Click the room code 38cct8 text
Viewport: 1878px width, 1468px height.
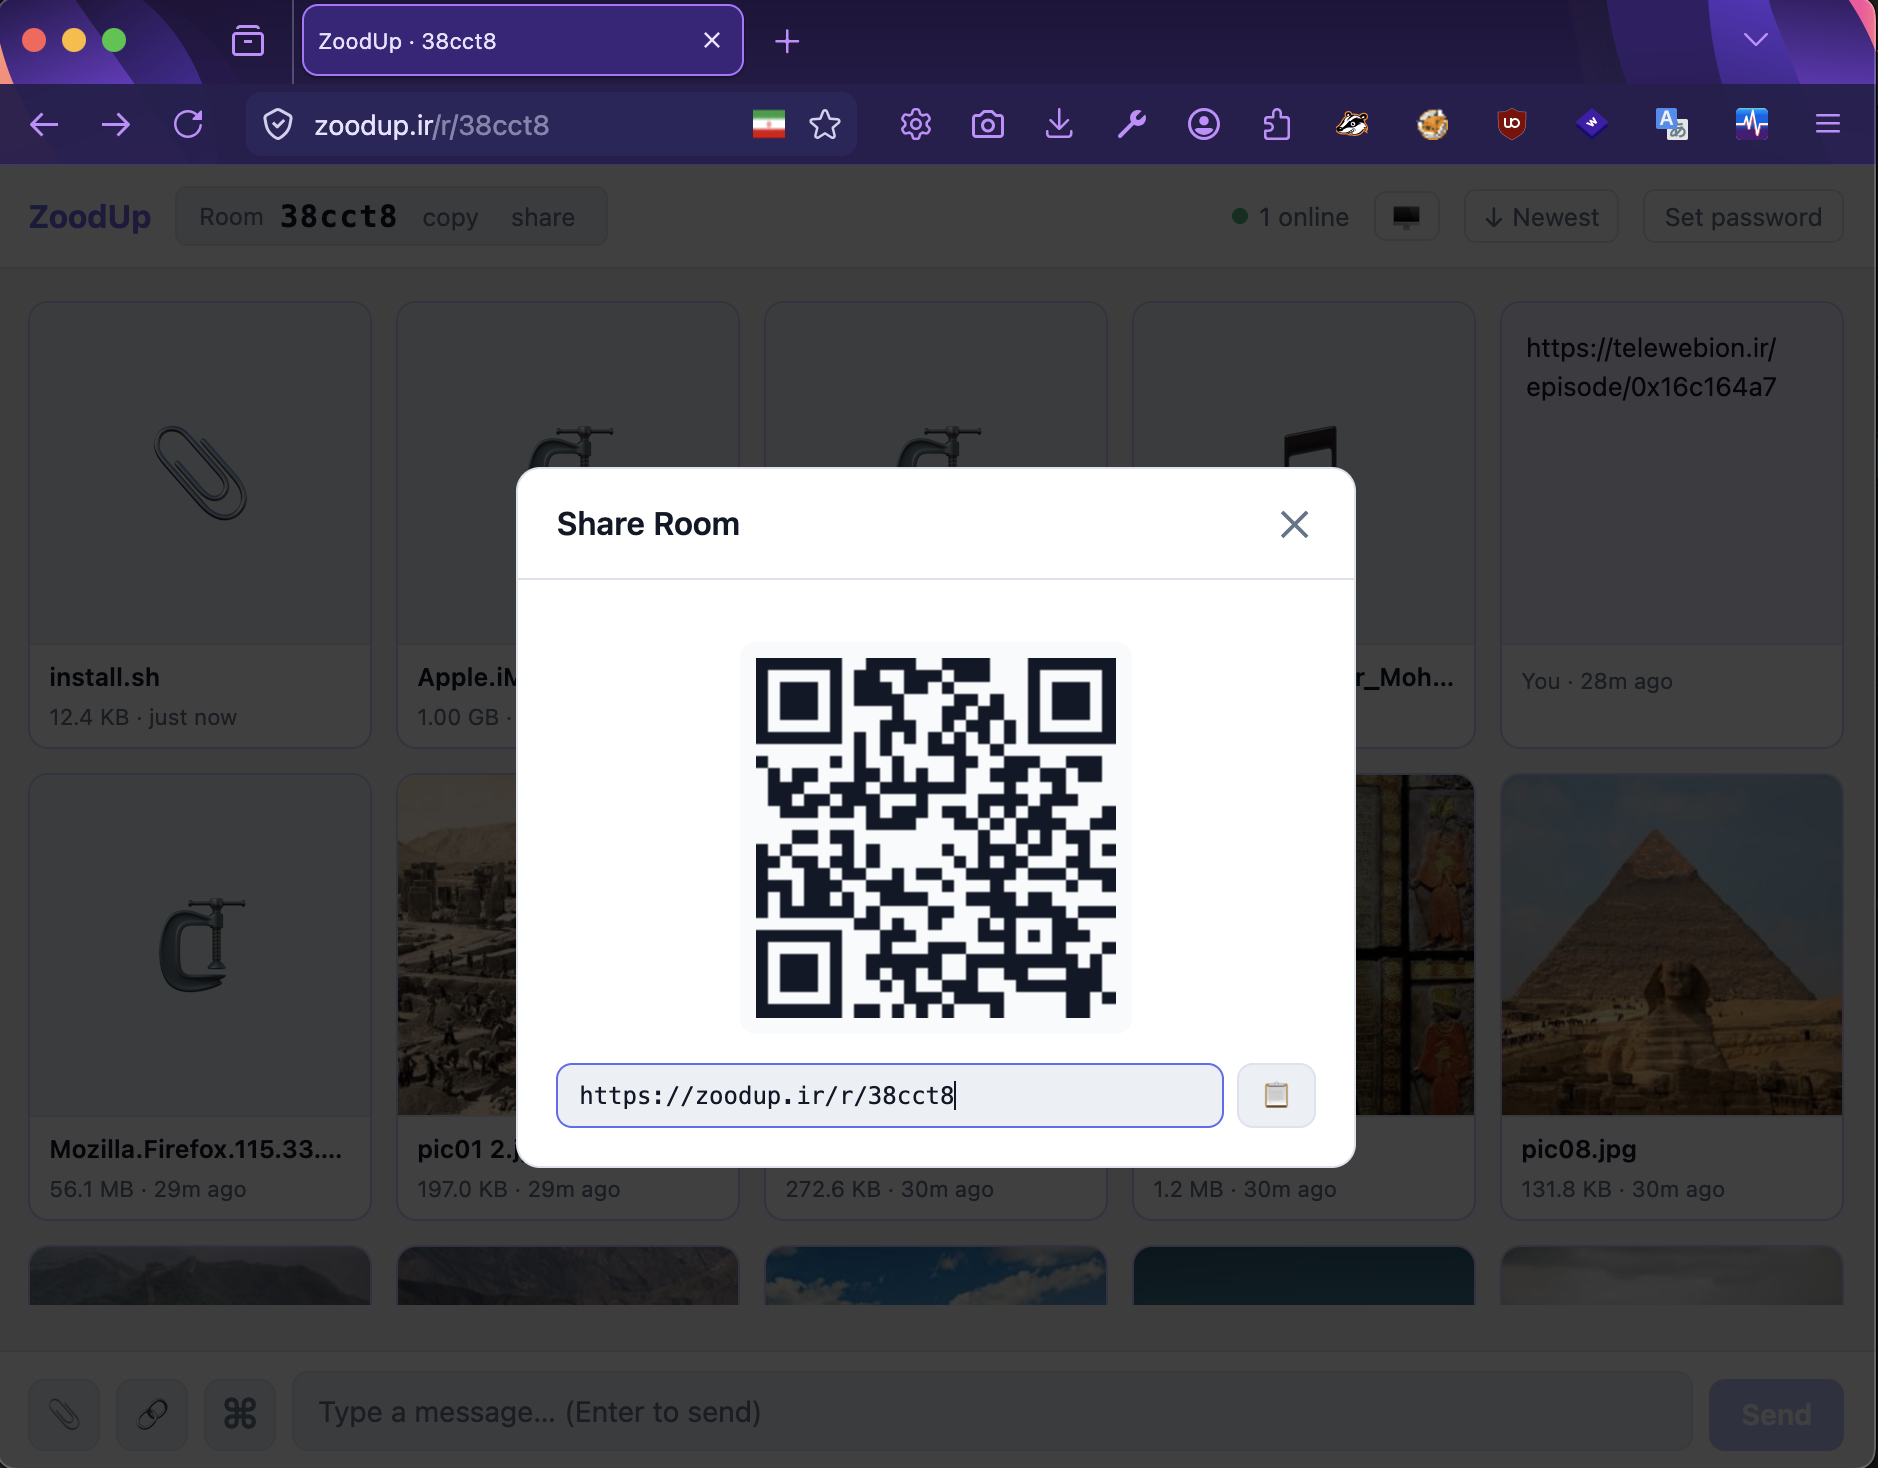pos(338,217)
